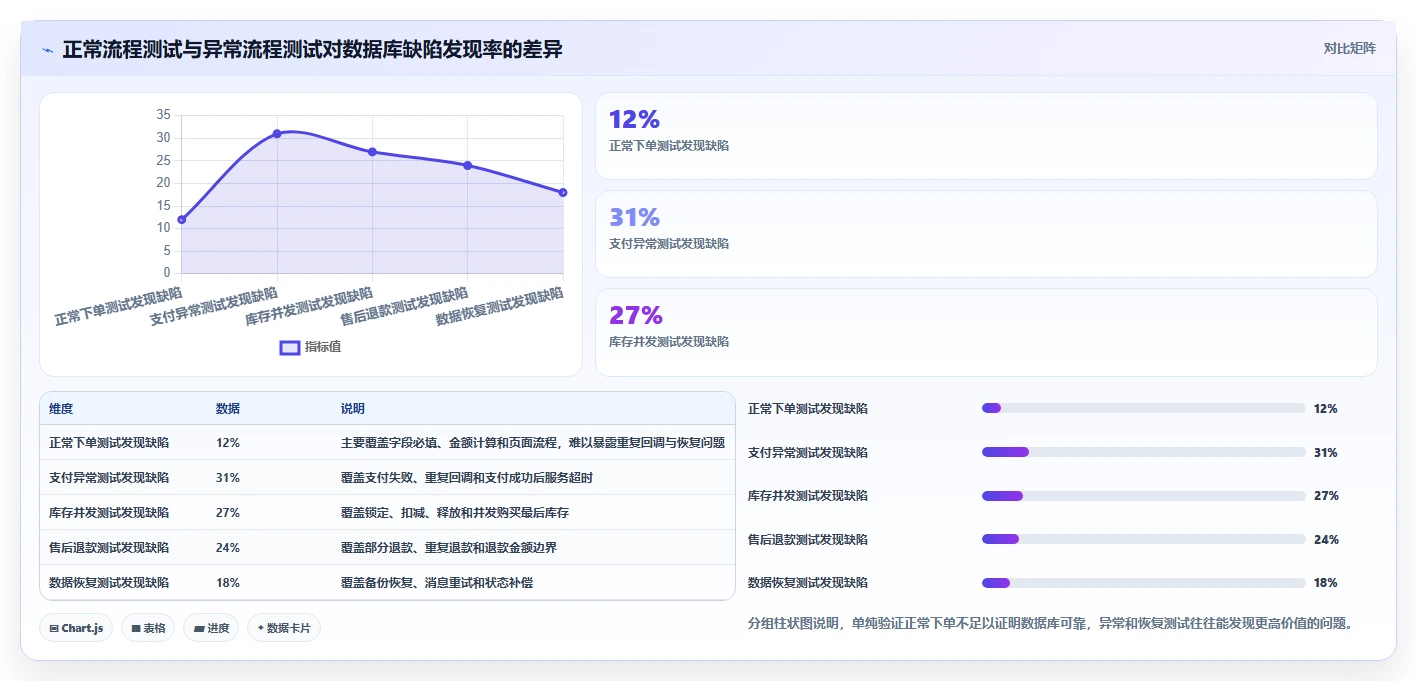Viewport: 1417px width, 681px height.
Task: Click the progress bar for 支付异常测试发现缺陷
Action: click(x=1144, y=452)
